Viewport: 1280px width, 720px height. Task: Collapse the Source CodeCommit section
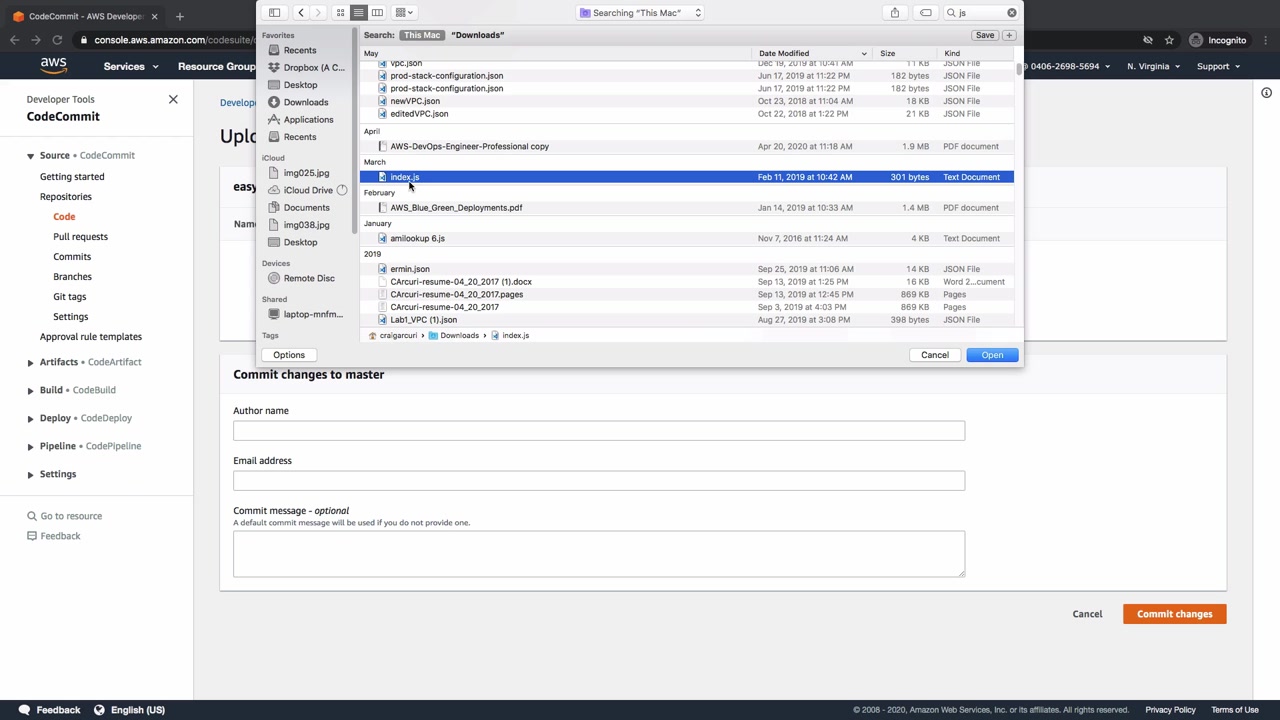30,156
